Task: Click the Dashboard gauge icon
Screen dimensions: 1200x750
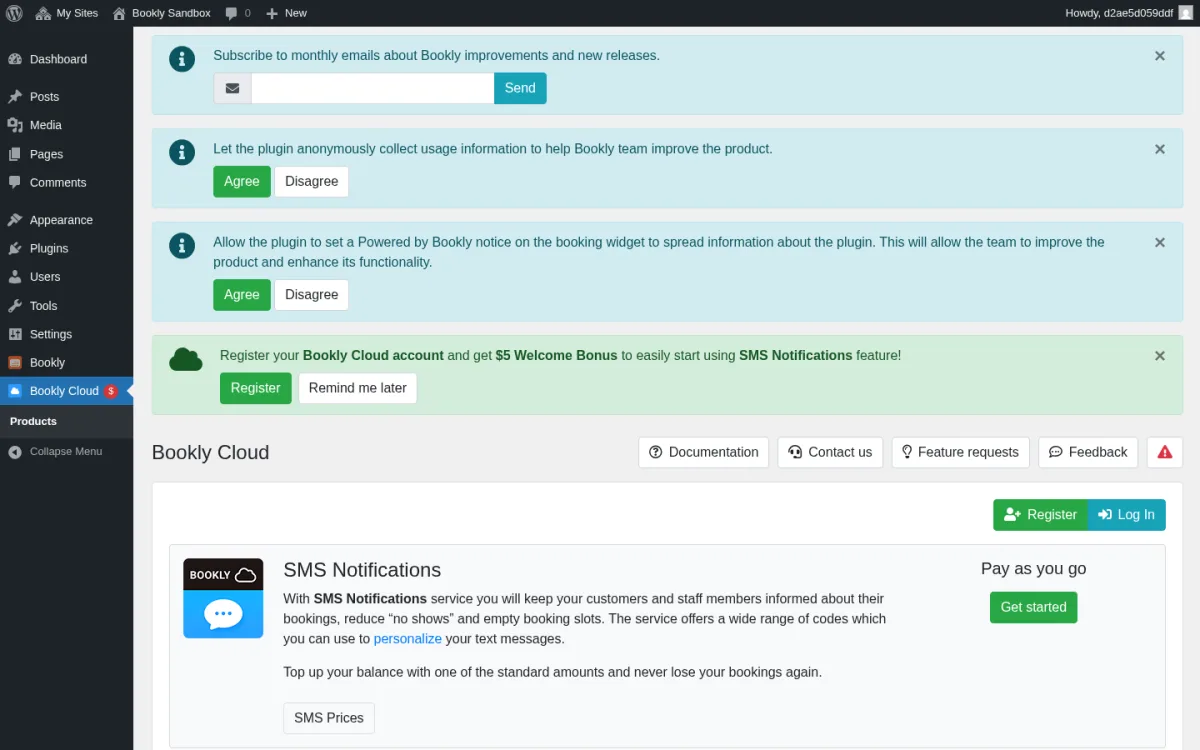Action: point(15,59)
